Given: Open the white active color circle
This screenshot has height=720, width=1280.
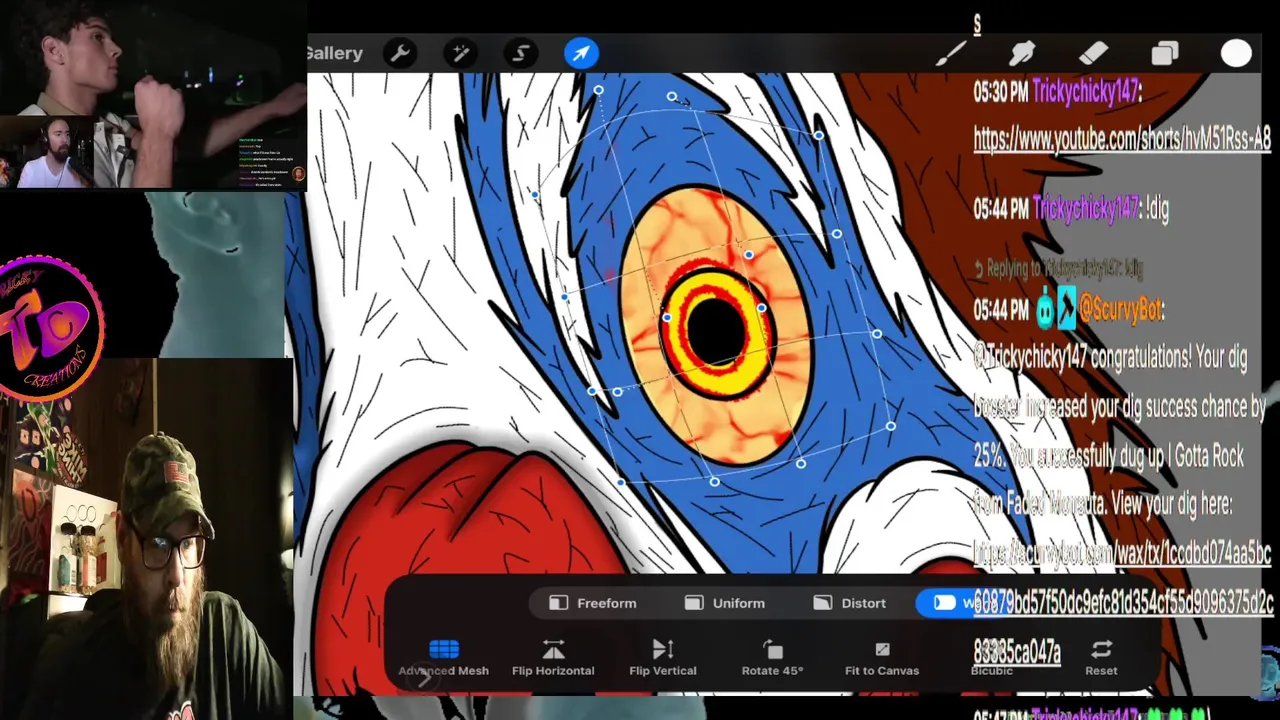Looking at the screenshot, I should click(1236, 53).
